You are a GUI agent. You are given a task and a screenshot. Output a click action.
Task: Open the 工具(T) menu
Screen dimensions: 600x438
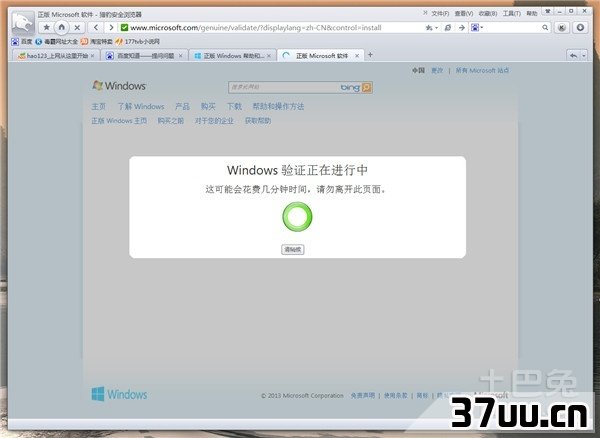point(512,13)
